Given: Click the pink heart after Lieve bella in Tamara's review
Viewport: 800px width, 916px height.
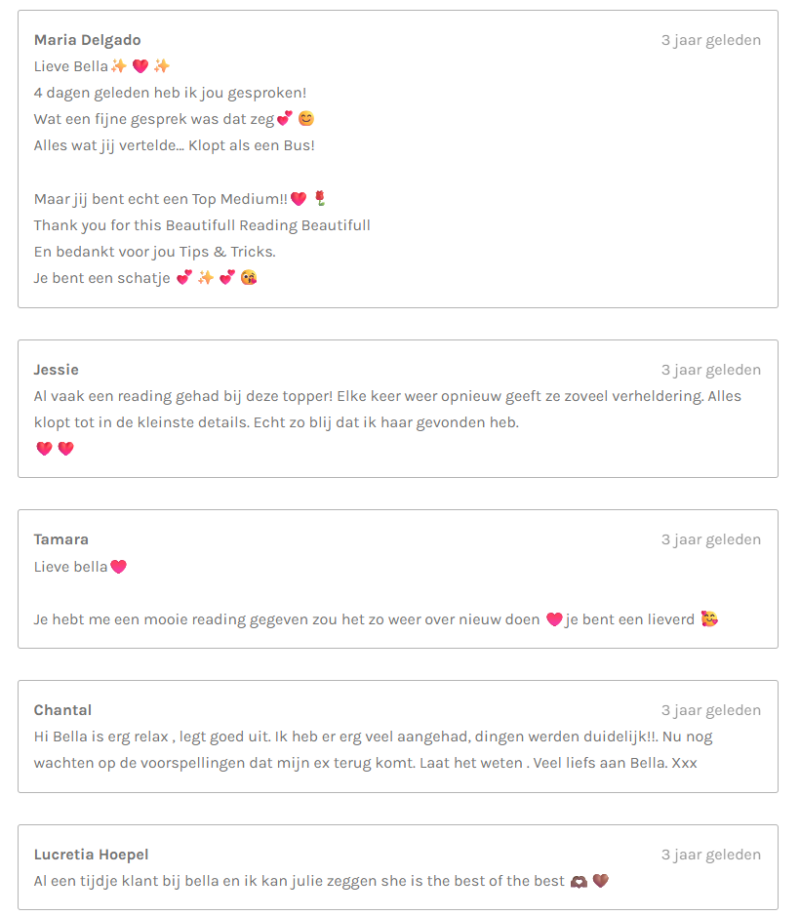Looking at the screenshot, I should click(119, 567).
